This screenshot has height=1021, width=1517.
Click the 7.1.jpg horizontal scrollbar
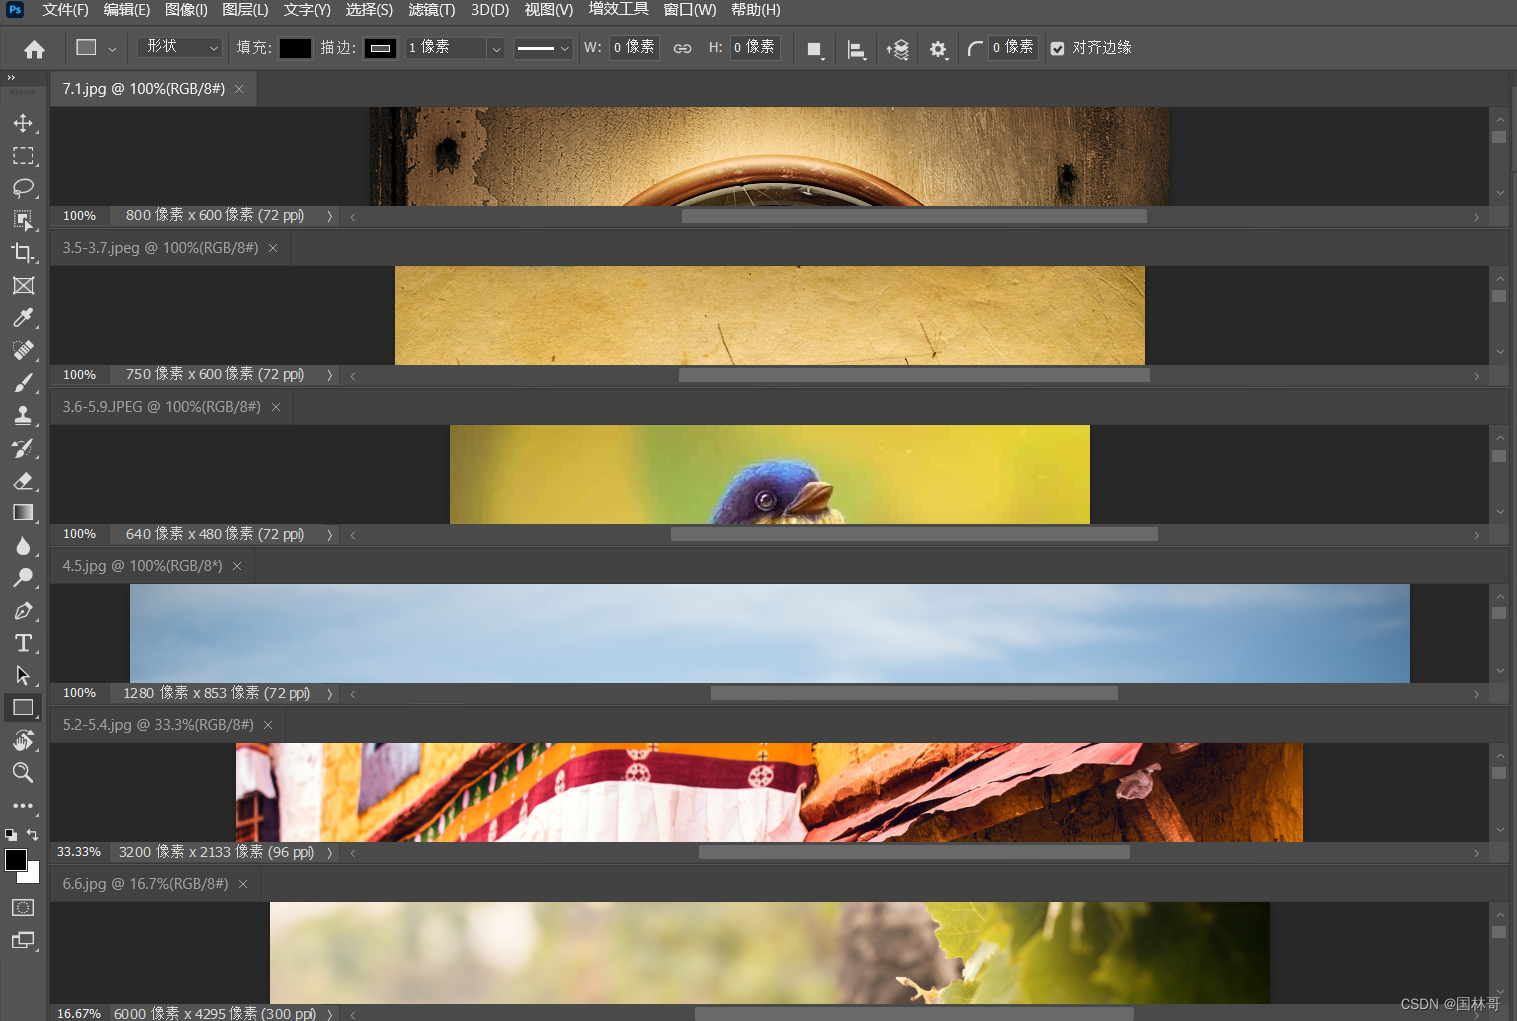tap(914, 216)
